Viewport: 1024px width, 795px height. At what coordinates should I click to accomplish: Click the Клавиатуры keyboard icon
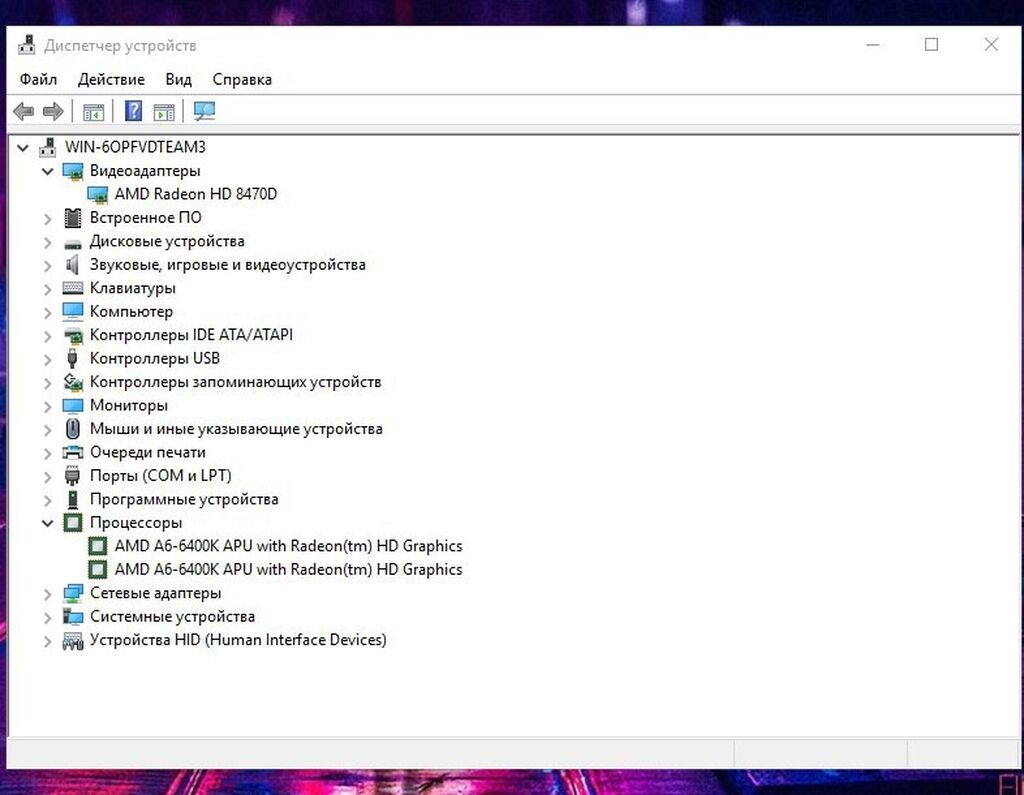coord(73,288)
